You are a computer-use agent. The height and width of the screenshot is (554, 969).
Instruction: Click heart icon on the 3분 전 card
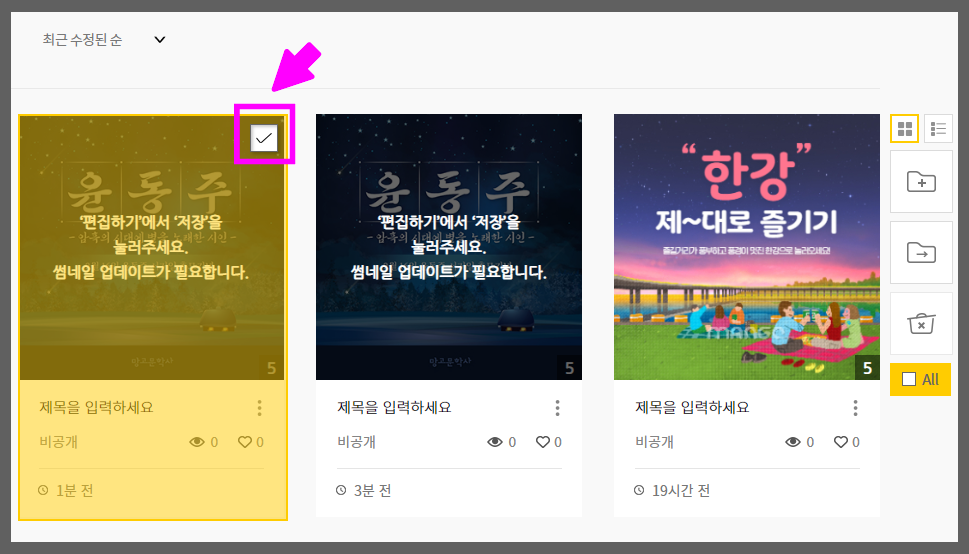543,442
